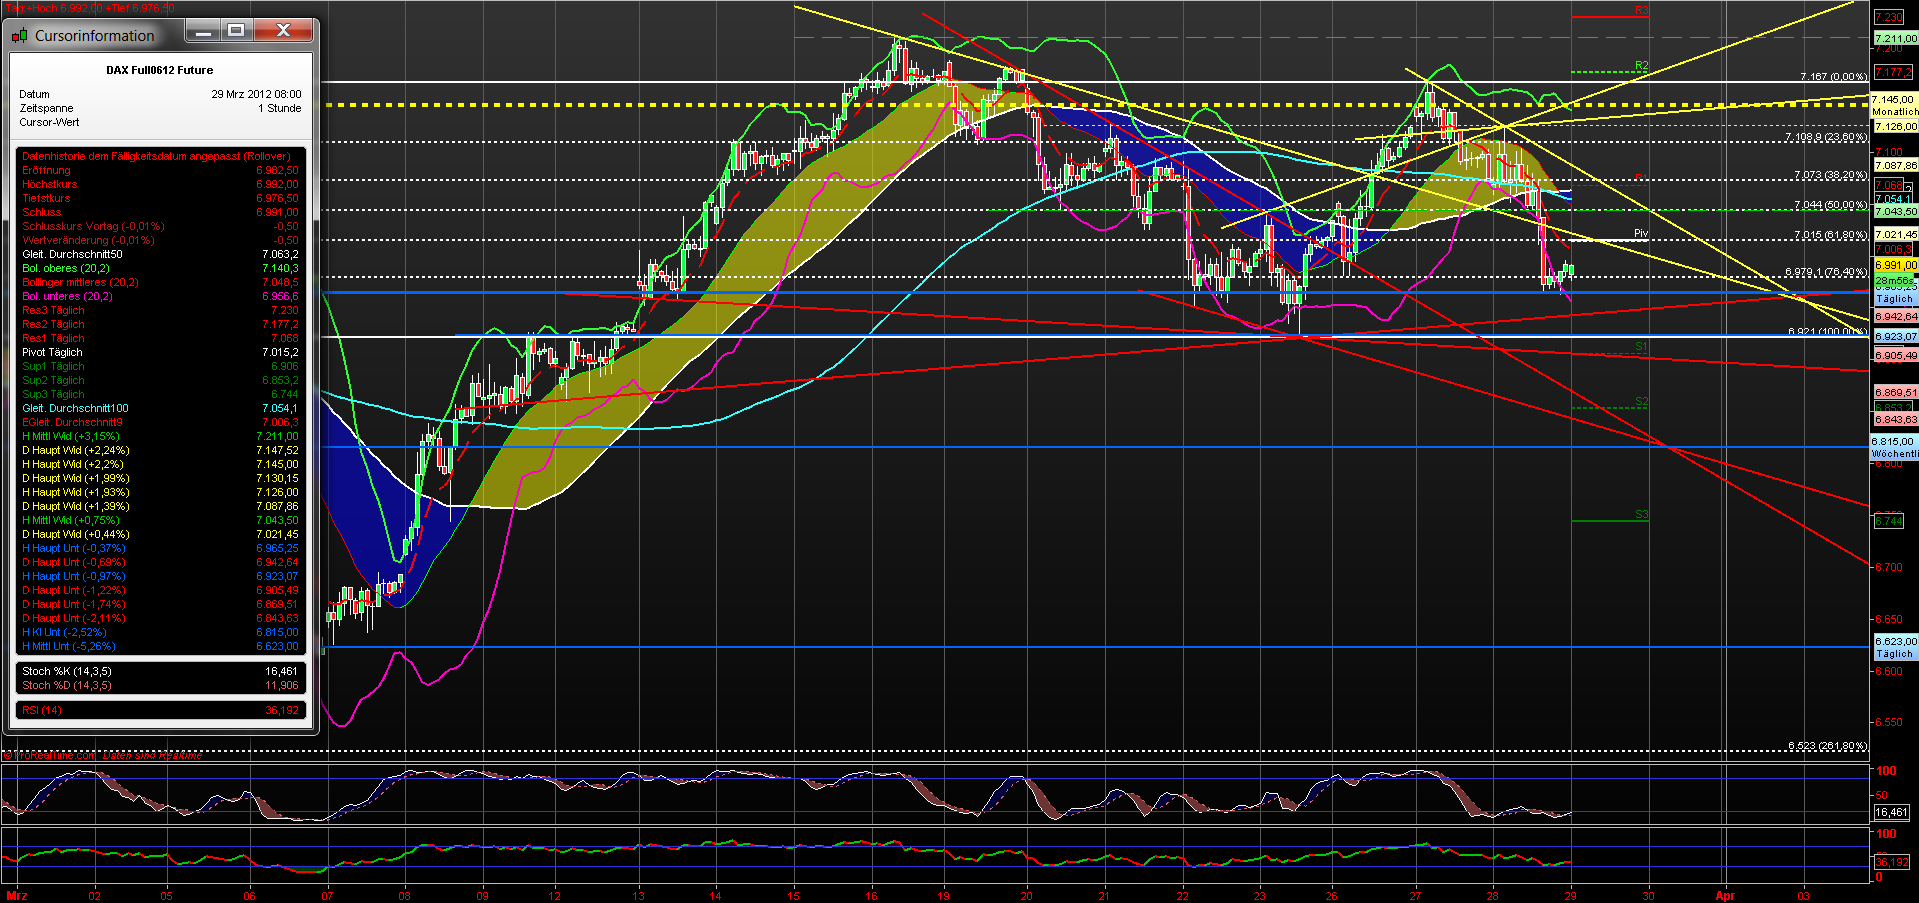Viewport: 1919px width, 903px height.
Task: Select the 'Stoch %D (14,3,5)' row
Action: pyautogui.click(x=160, y=685)
